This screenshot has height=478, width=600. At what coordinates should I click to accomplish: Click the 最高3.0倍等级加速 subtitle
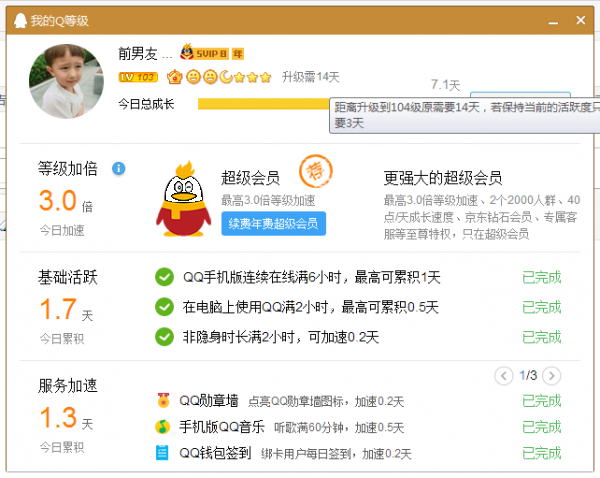pyautogui.click(x=268, y=200)
